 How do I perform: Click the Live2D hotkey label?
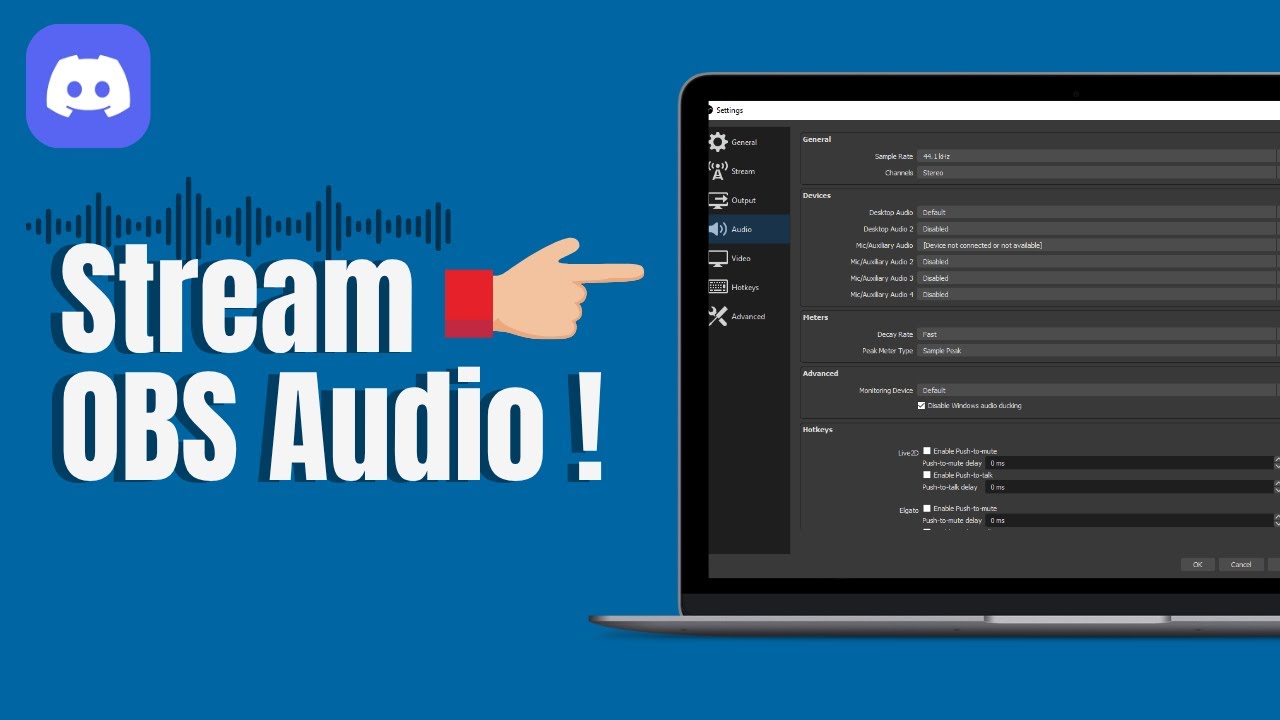(908, 453)
